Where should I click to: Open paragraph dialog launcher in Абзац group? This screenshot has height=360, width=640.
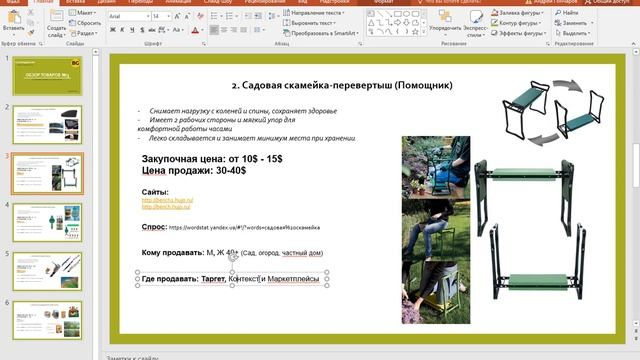click(360, 44)
